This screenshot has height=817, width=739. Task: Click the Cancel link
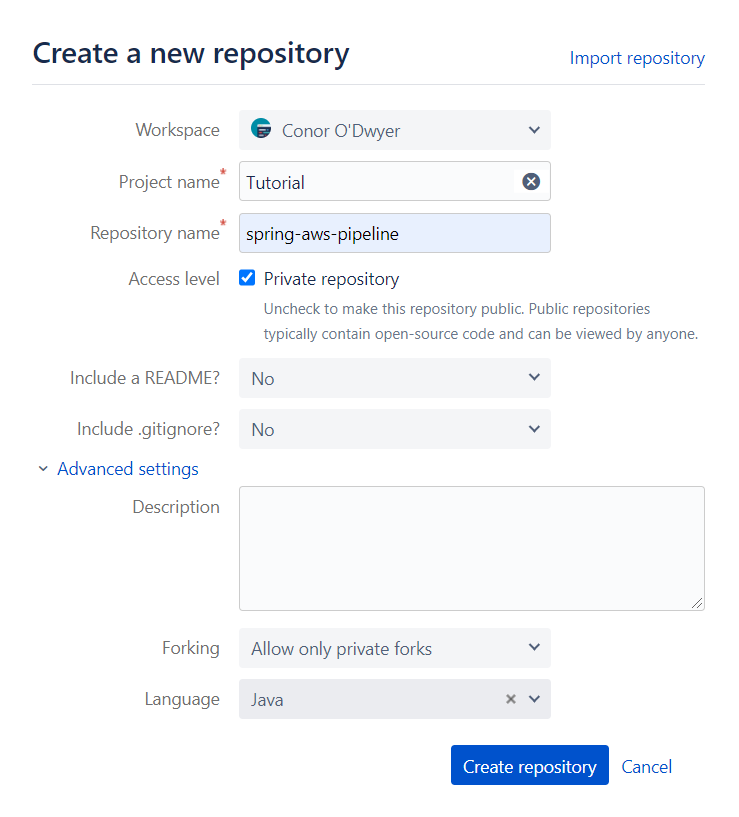pyautogui.click(x=646, y=766)
